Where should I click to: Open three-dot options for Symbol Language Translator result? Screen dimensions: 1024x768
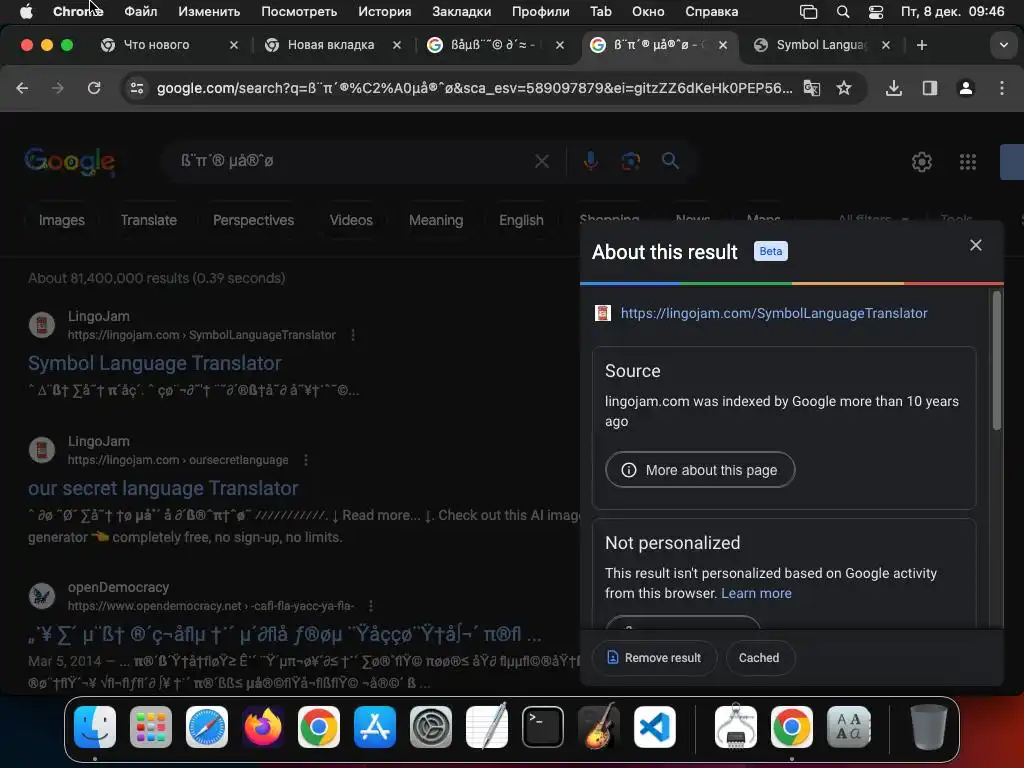(x=353, y=335)
